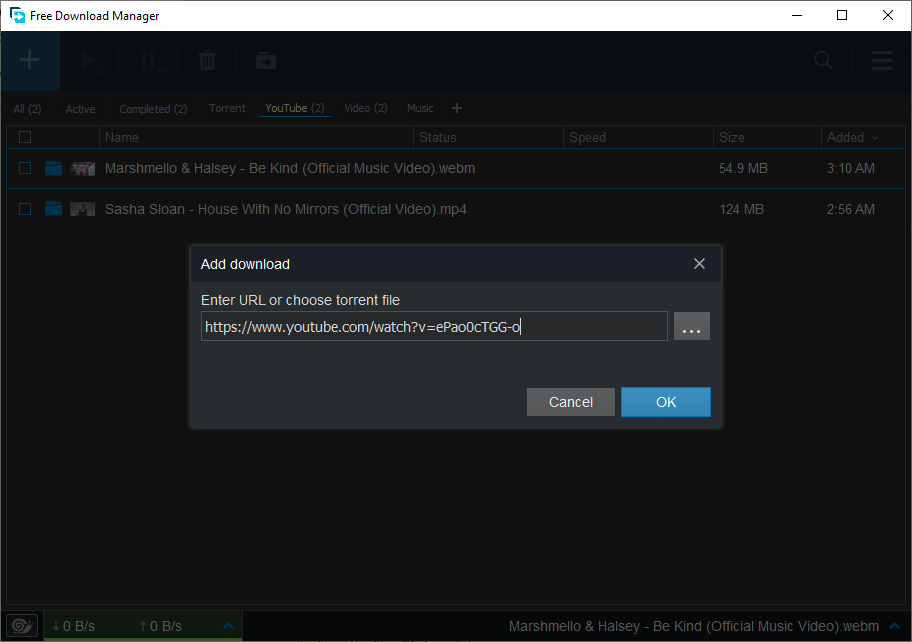
Task: Click the 3:10 AM added time
Action: coord(851,169)
